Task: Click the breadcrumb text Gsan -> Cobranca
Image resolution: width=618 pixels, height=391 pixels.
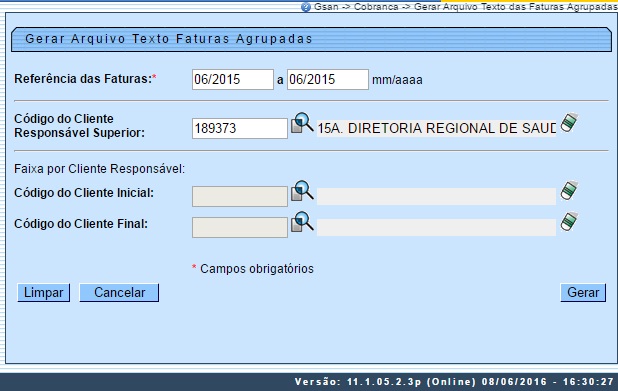Action: click(356, 7)
